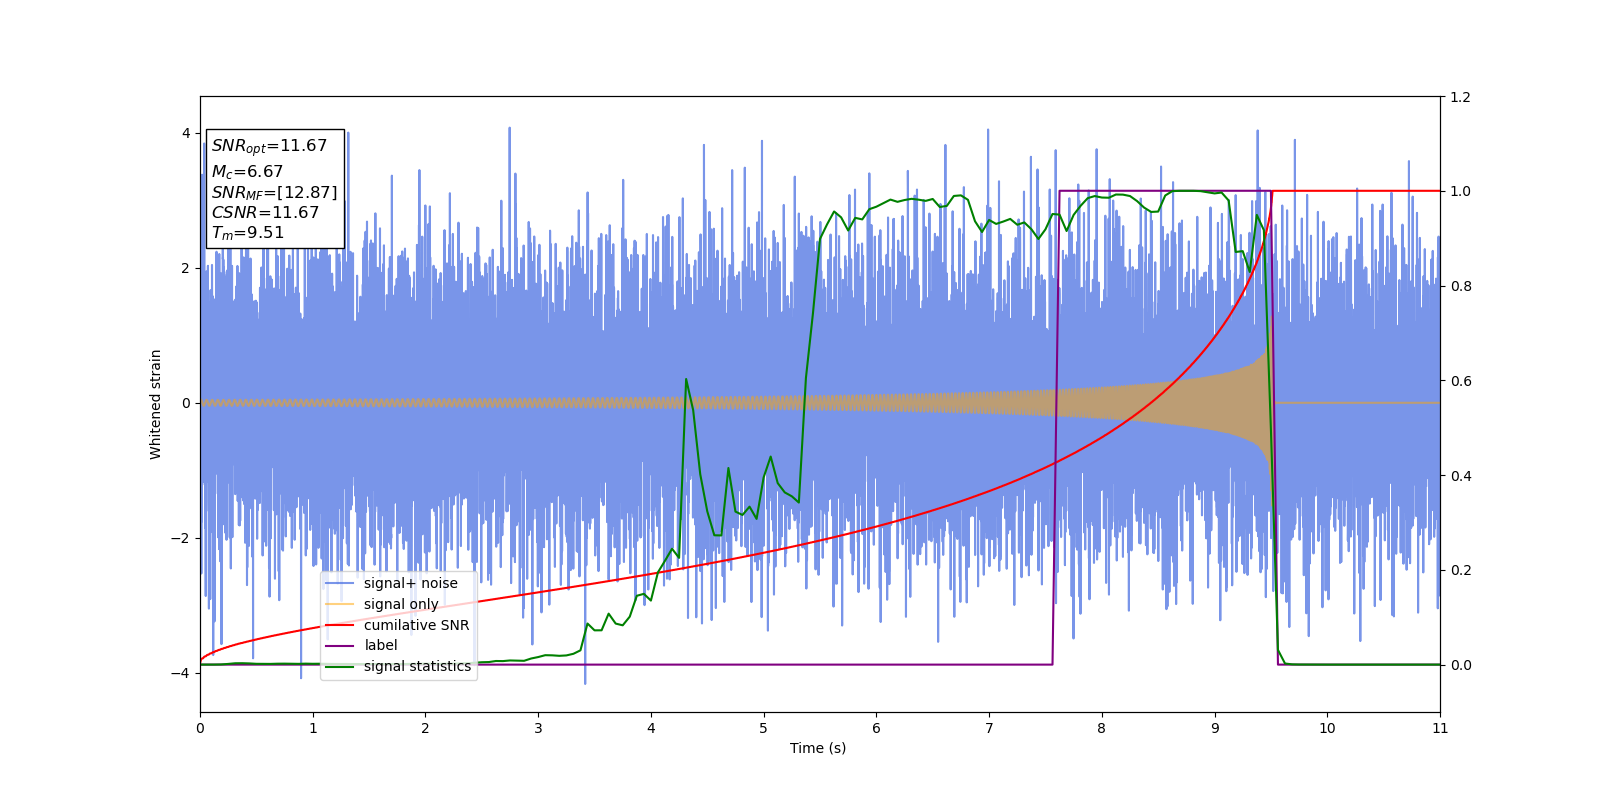
Task: Click the 'label' legend entry
Action: click(362, 645)
